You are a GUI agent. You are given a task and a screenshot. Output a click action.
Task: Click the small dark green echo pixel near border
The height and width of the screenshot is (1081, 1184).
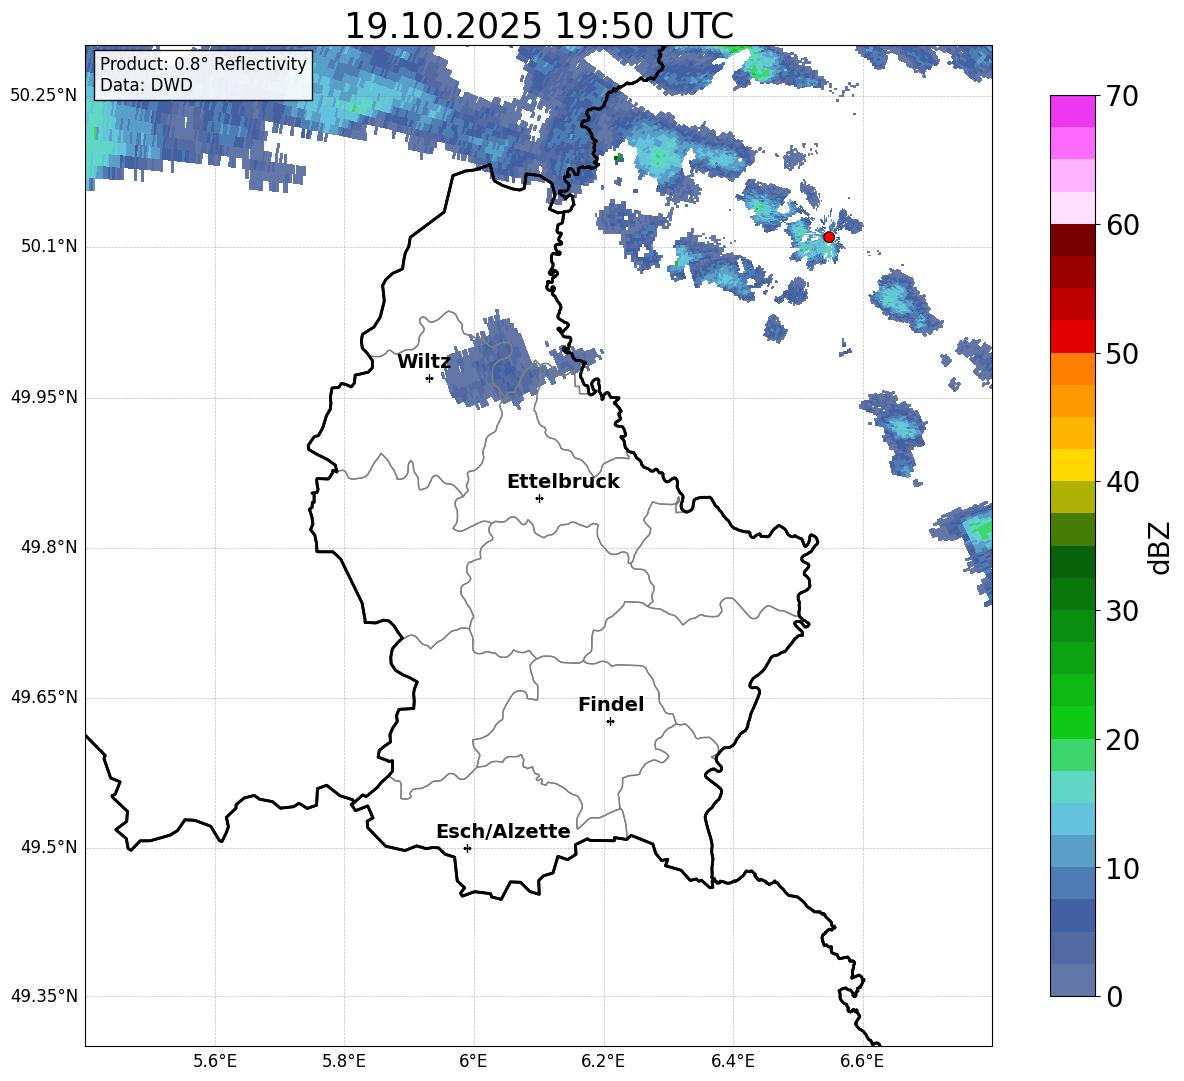tap(618, 158)
